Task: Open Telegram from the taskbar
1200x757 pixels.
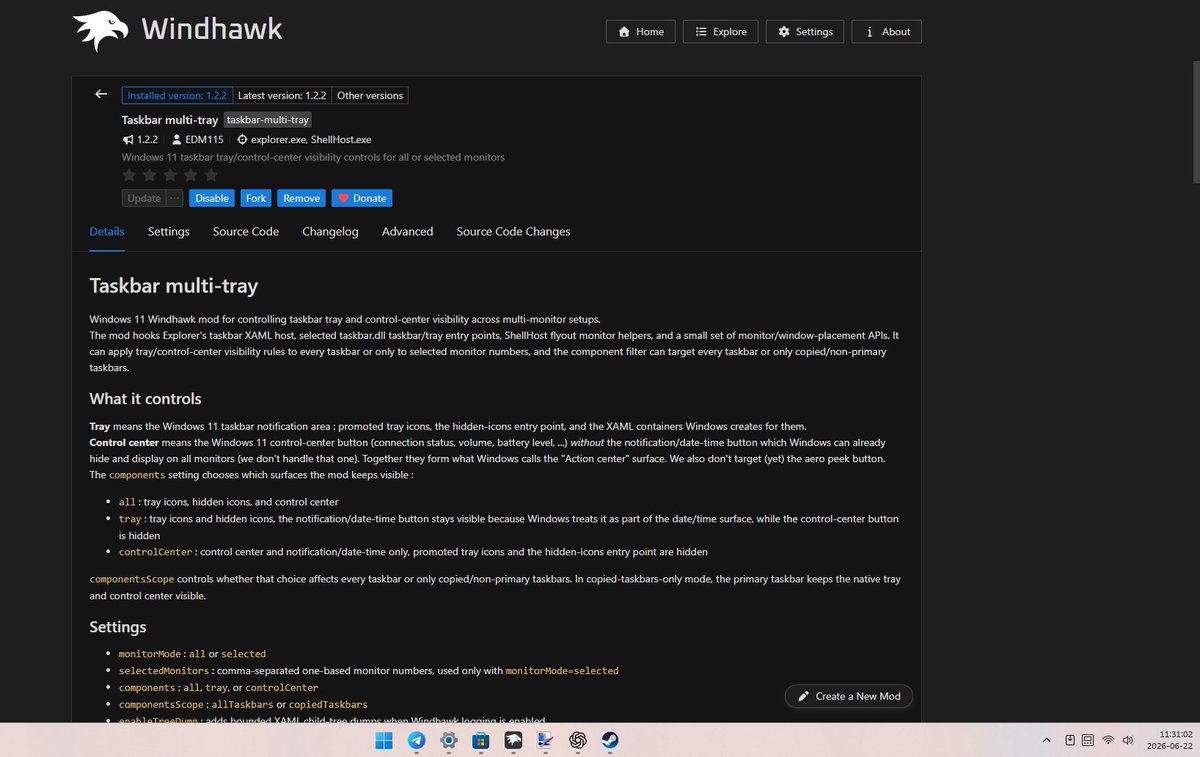Action: [416, 740]
